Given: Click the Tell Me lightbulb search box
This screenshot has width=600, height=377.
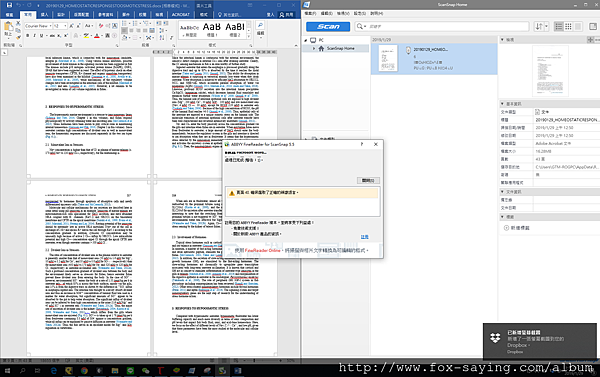Looking at the screenshot, I should [x=230, y=15].
